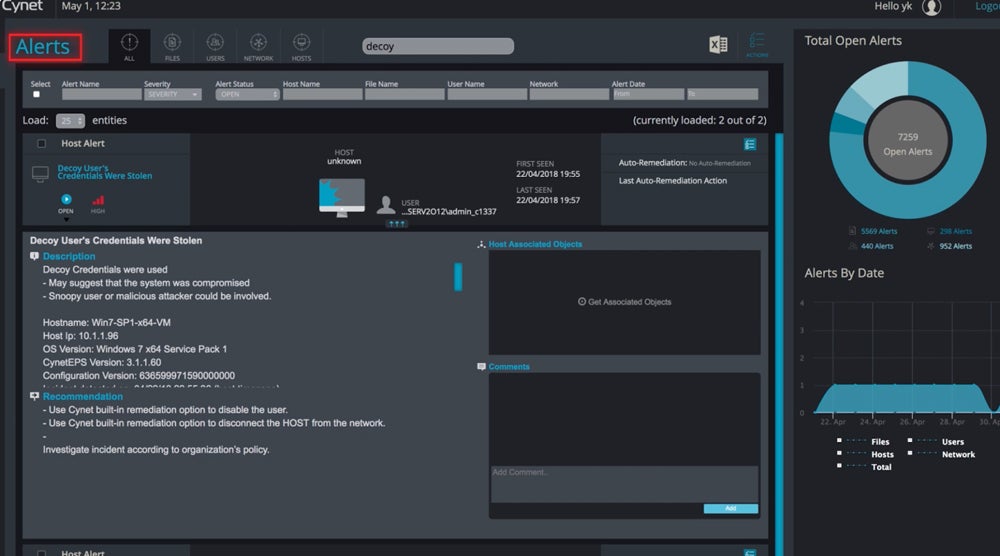Switch to the FILES alerts icon

172,46
